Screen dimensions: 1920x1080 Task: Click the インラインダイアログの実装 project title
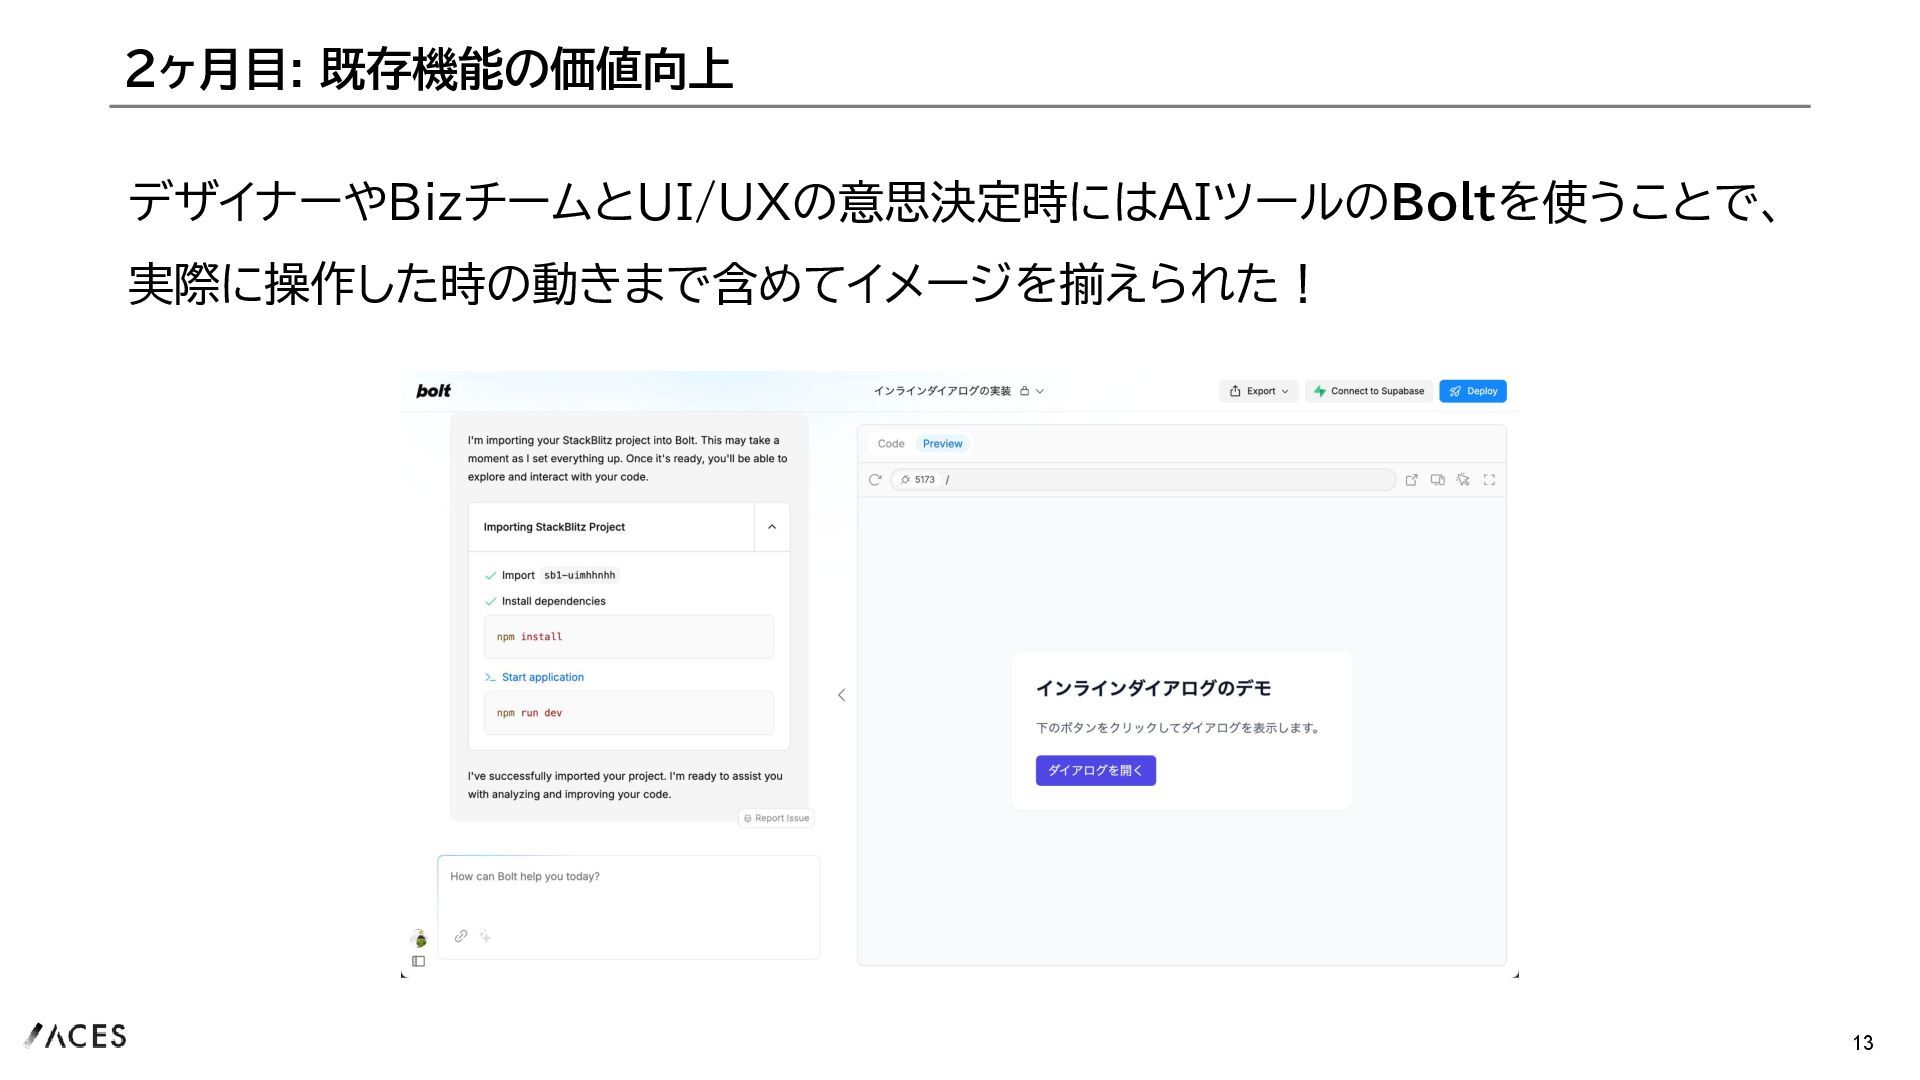tap(942, 391)
